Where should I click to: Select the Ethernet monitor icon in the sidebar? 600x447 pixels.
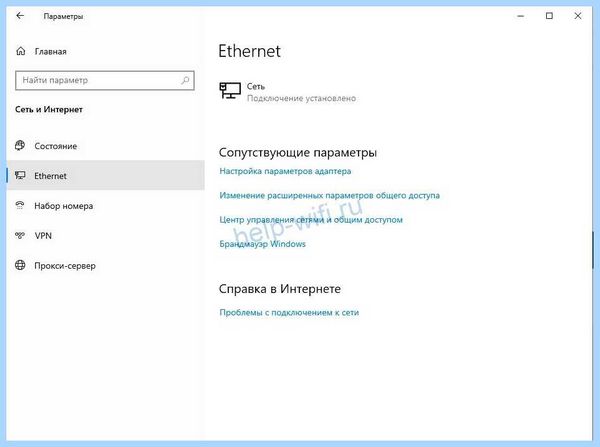(x=20, y=175)
